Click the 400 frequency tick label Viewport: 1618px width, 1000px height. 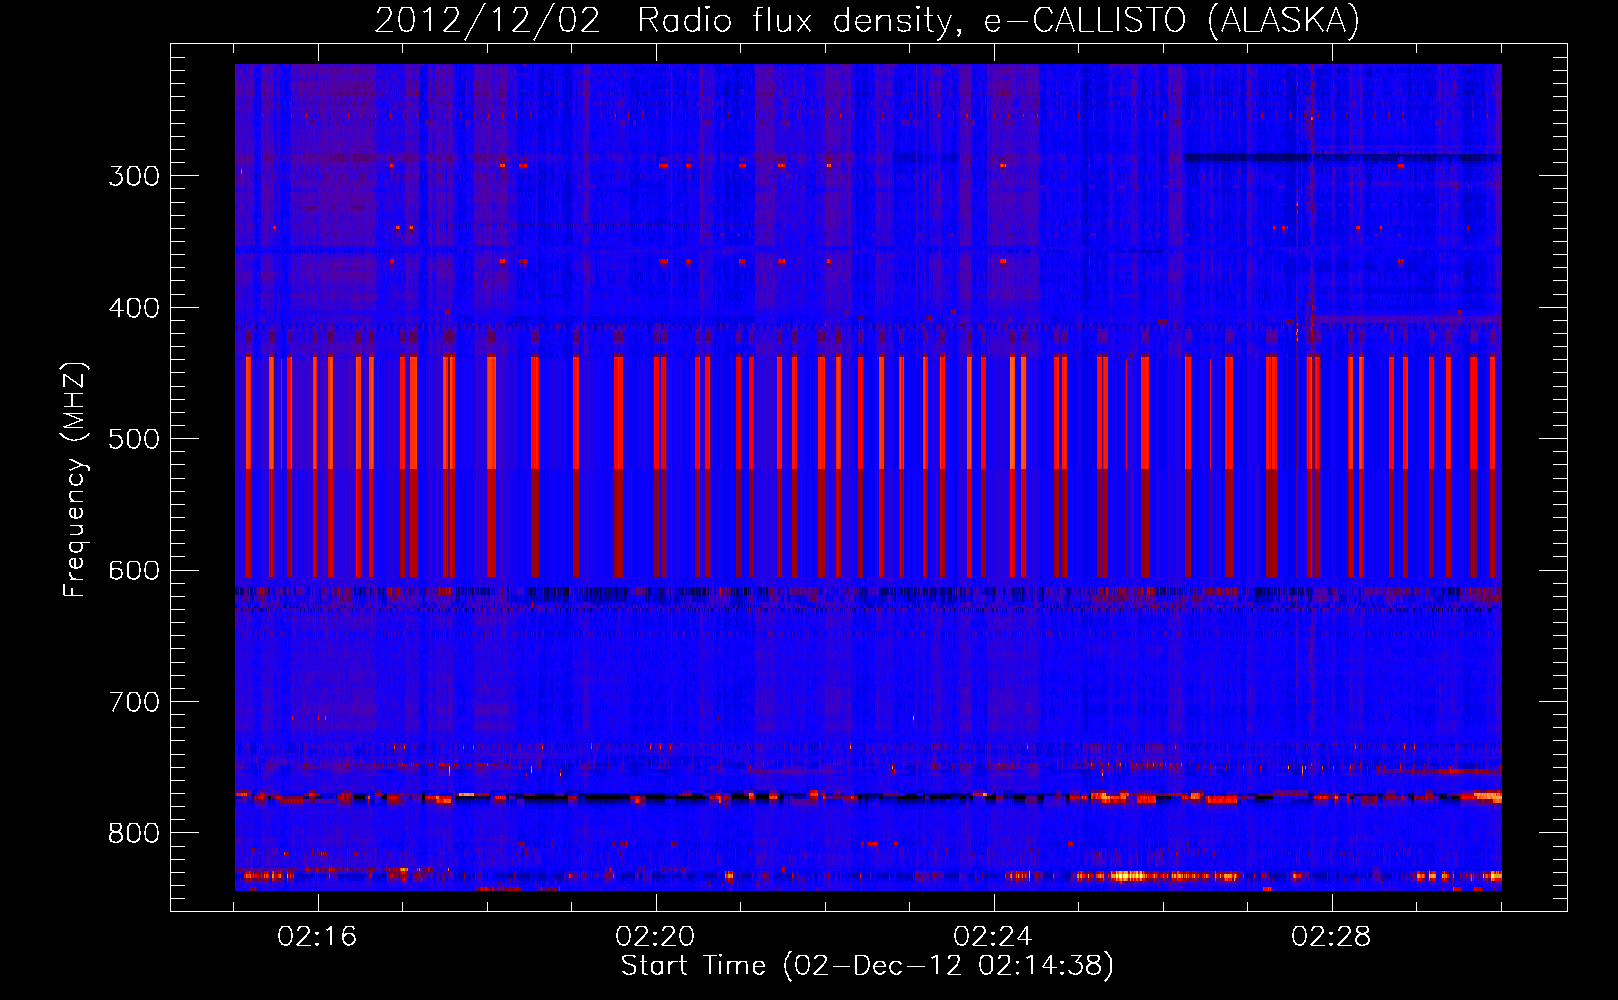click(134, 308)
